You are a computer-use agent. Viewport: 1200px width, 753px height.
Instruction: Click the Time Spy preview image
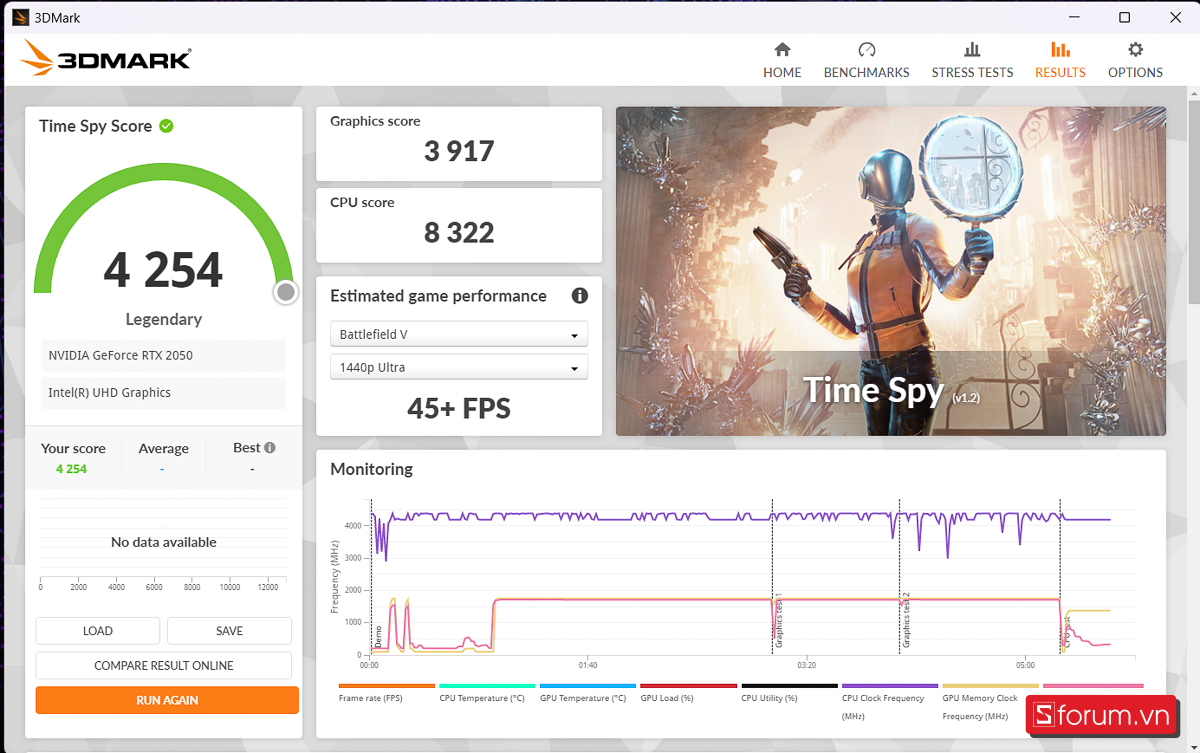[891, 271]
